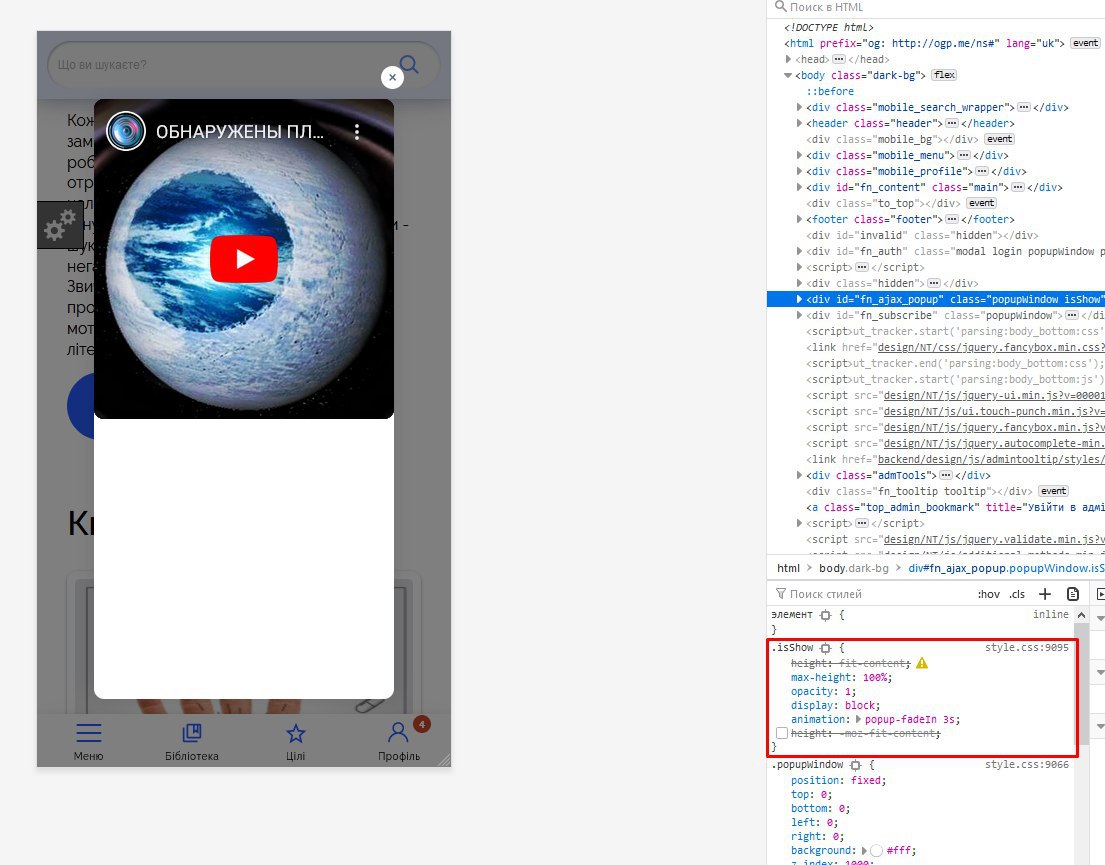
Task: Select a.top_admin_bookmark row
Action: tap(956, 508)
